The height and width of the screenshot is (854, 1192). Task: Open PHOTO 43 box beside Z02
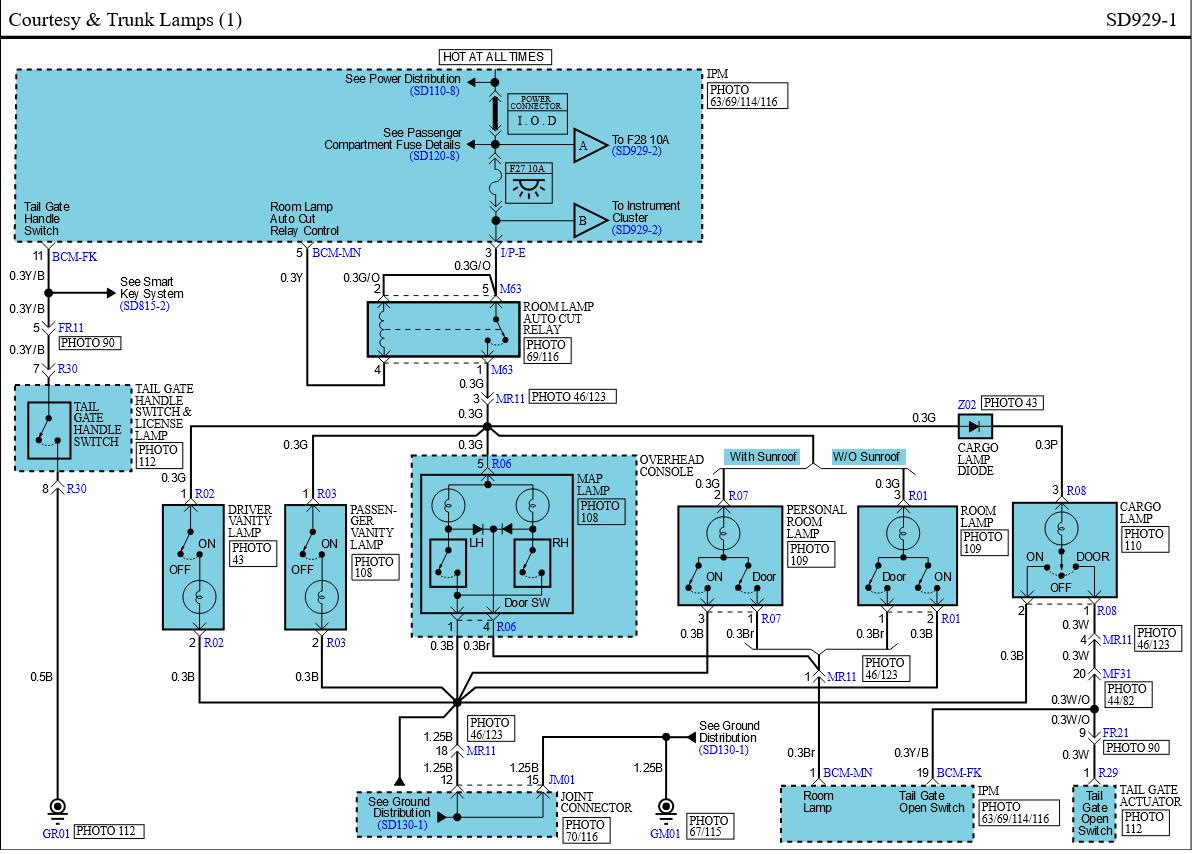tap(1014, 403)
